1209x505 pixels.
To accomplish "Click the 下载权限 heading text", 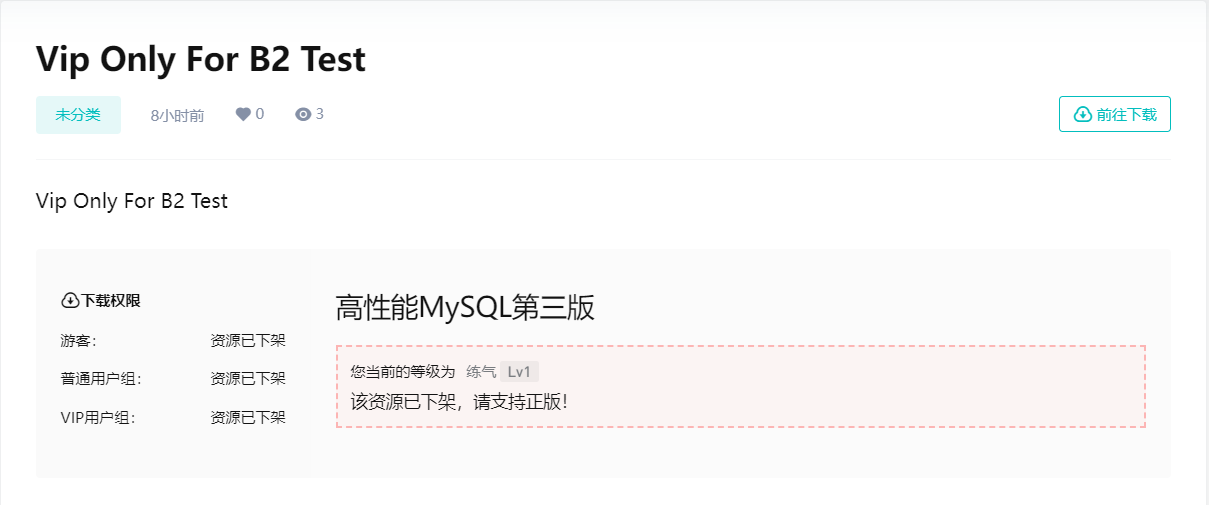I will click(111, 300).
